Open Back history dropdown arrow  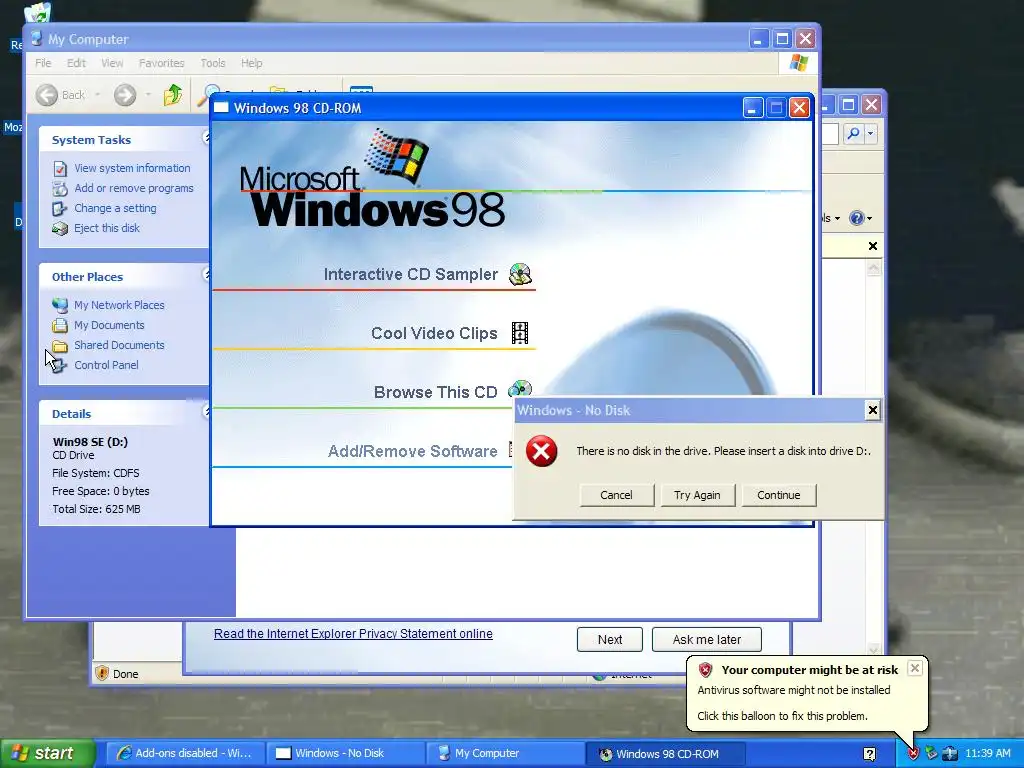97,95
